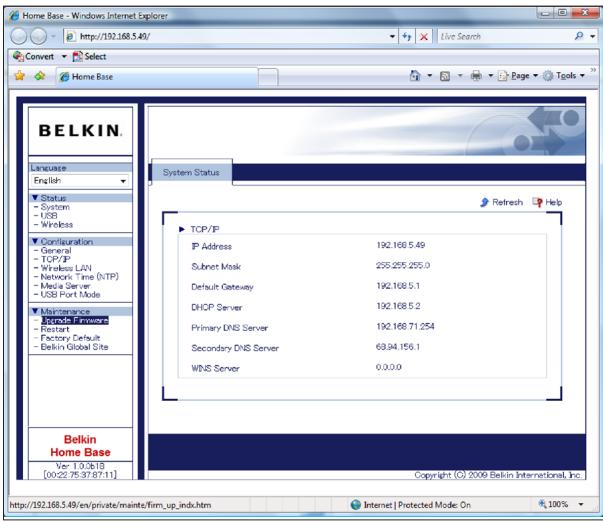Click the Subnet Mask value 255.255.255.0
603x521 pixels.
point(403,265)
